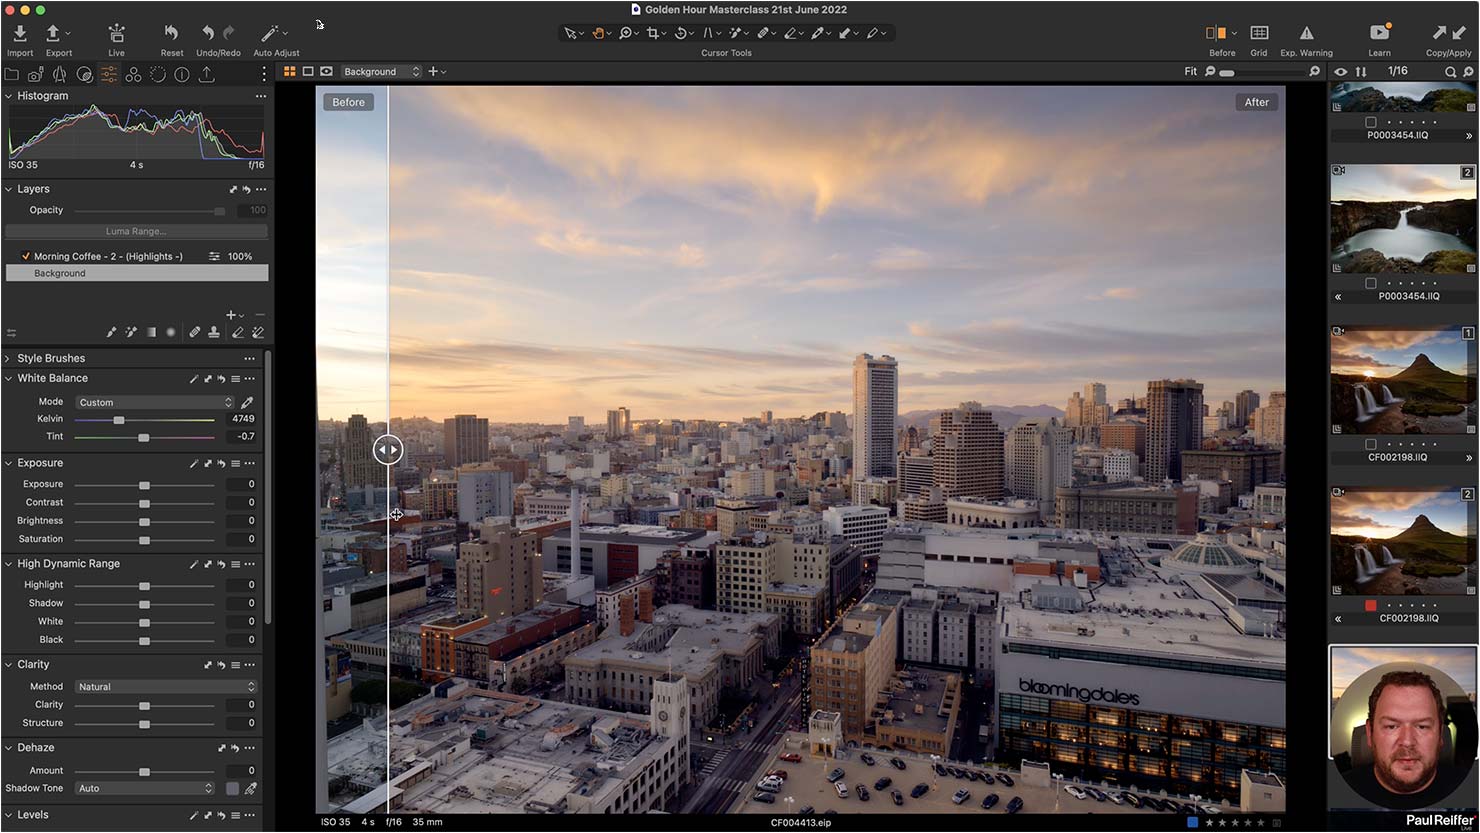Collapse the High Dynamic Range panel
1480x833 pixels.
coord(9,564)
